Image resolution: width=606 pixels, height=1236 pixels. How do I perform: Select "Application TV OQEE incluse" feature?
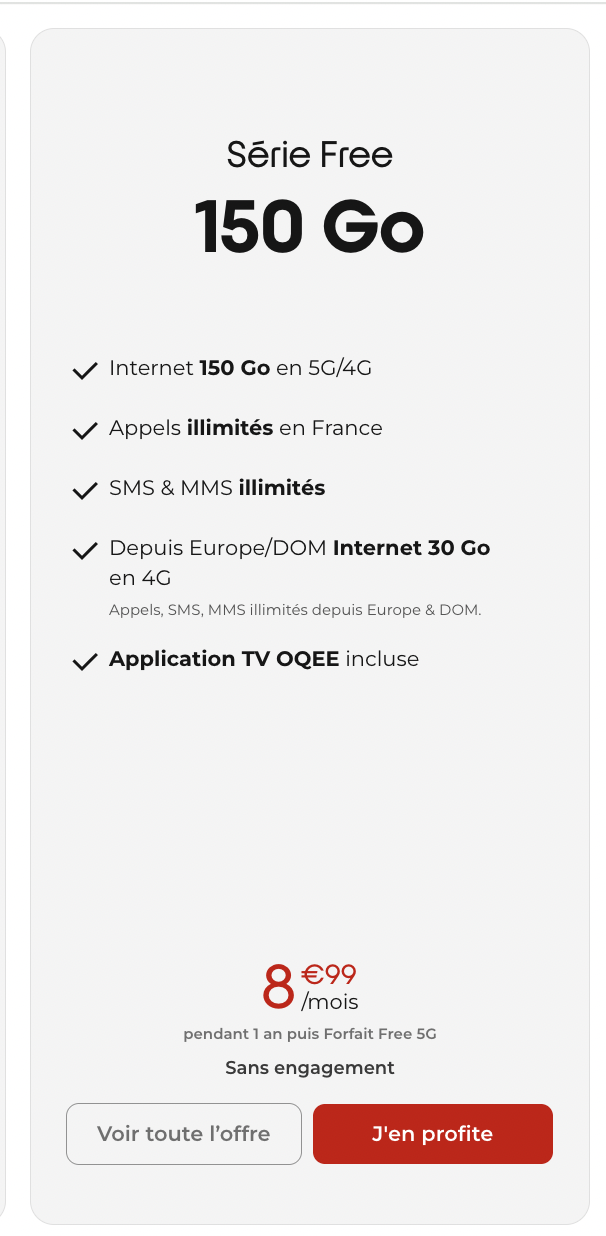264,659
